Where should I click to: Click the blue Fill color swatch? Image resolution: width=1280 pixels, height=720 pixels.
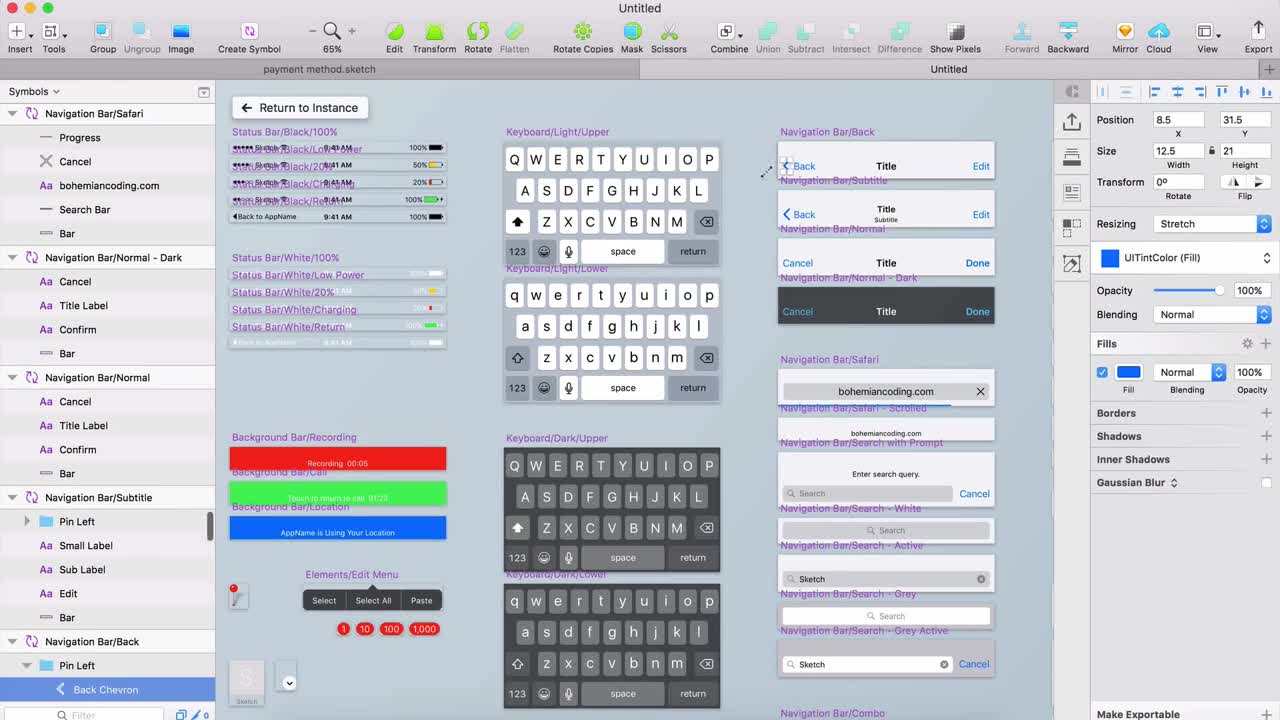coord(1128,372)
